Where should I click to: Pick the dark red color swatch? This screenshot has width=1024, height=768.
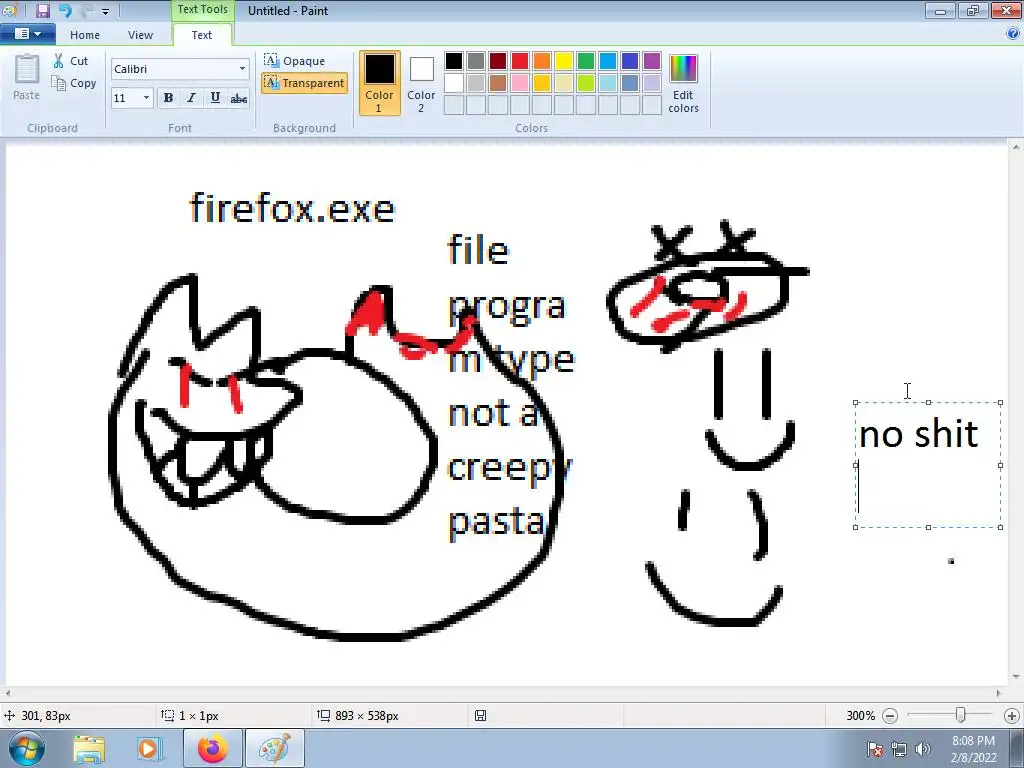[498, 61]
